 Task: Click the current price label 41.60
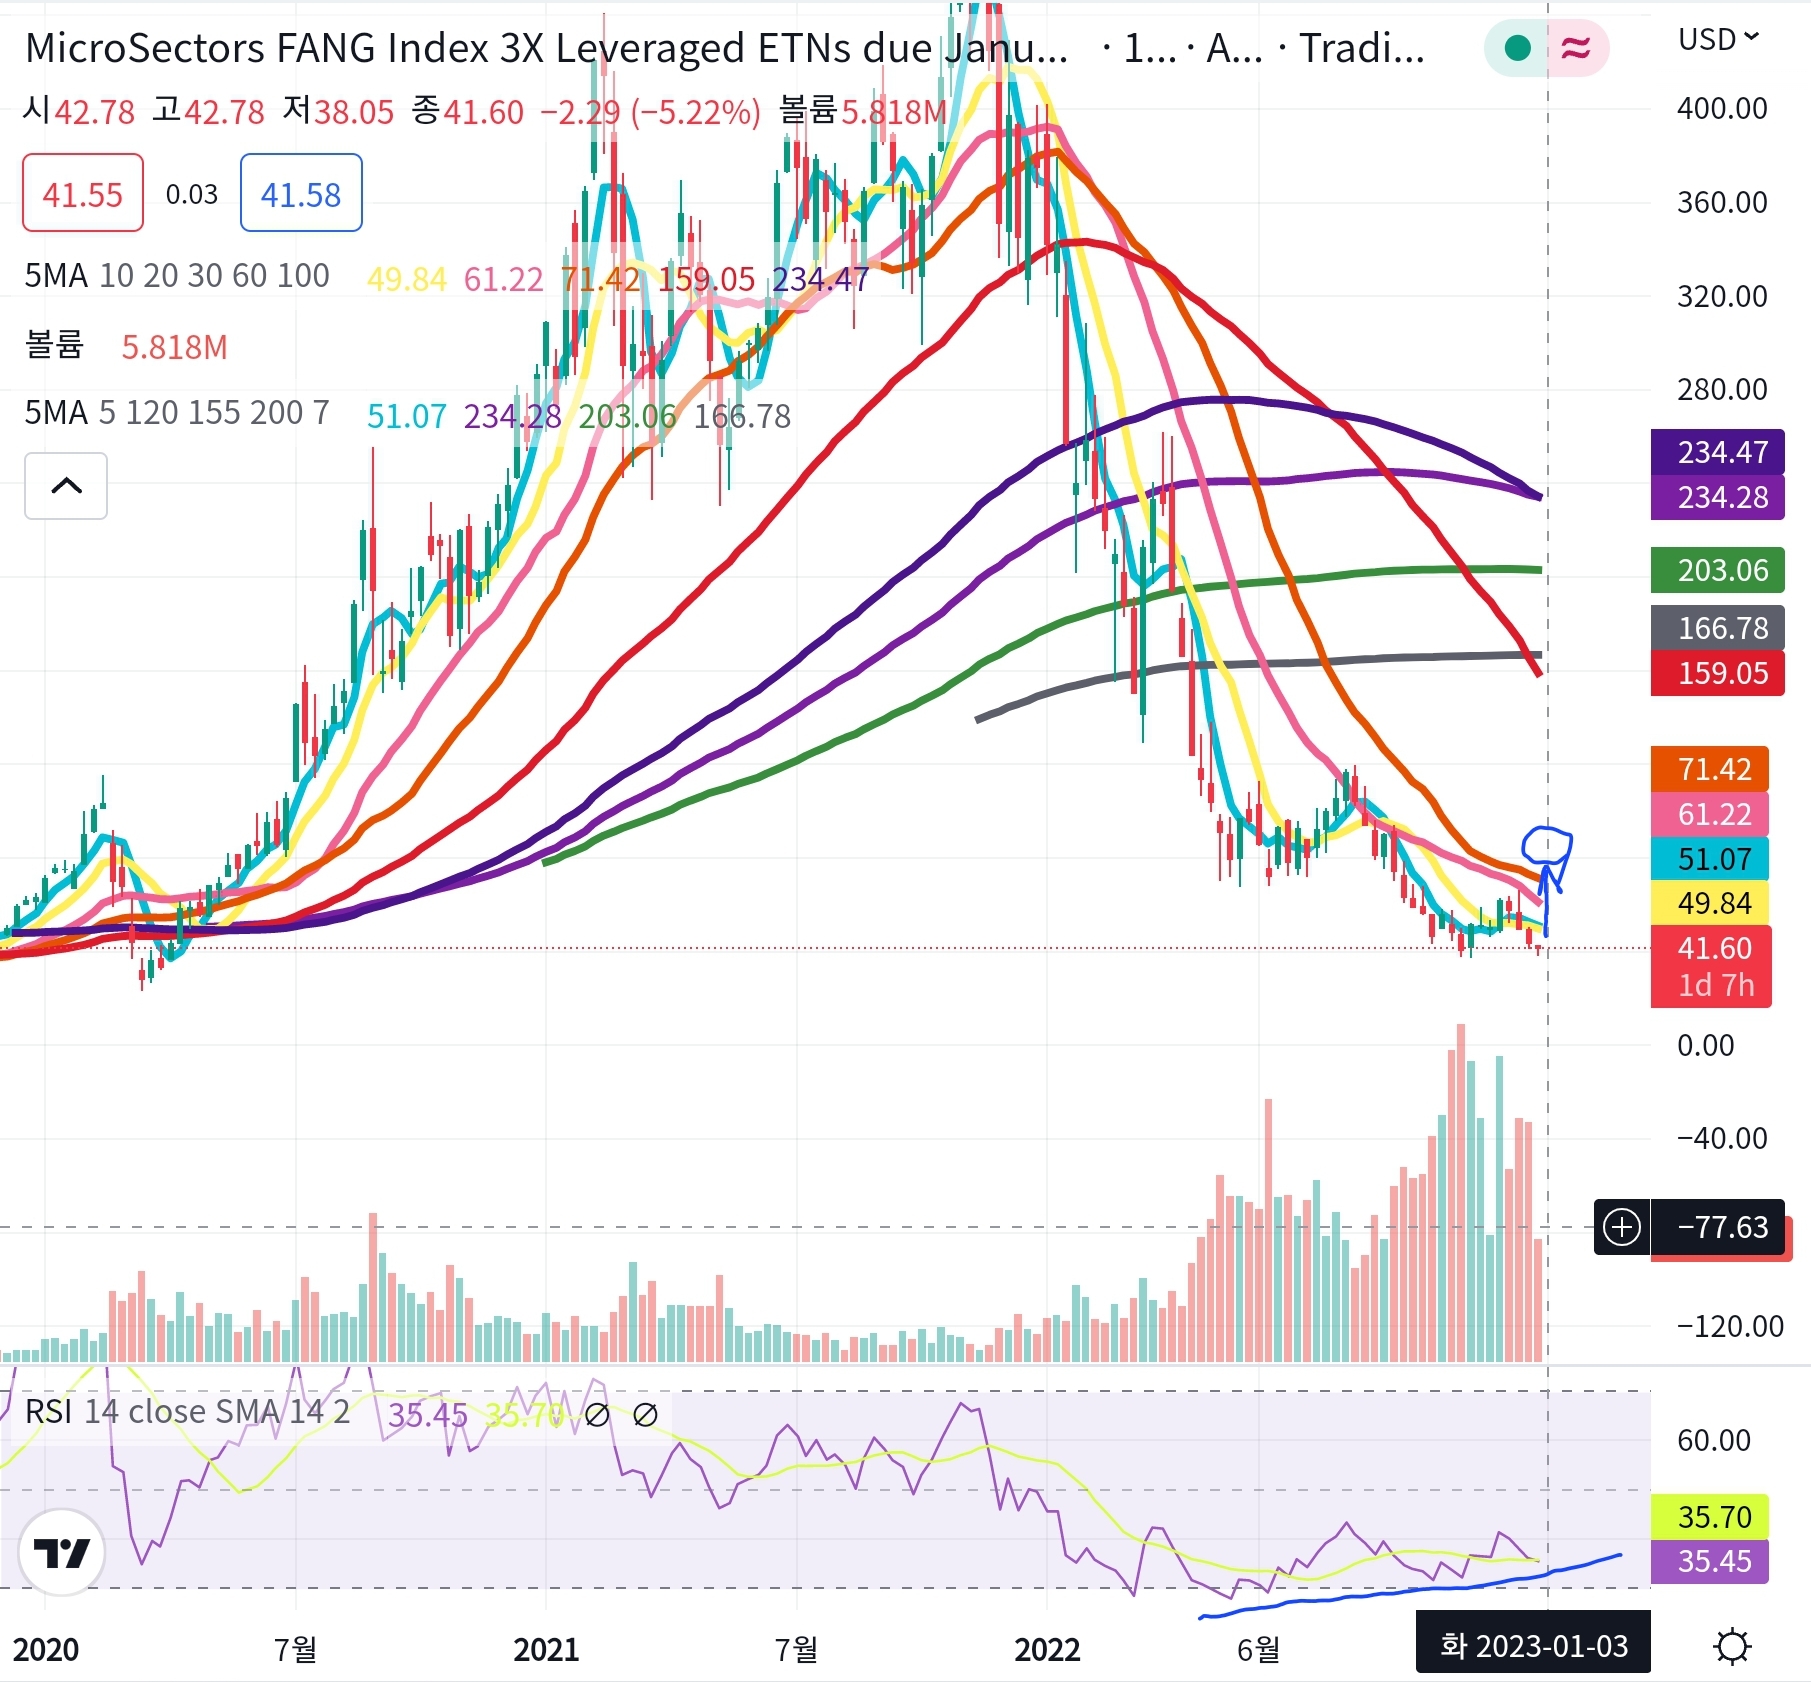(1711, 966)
